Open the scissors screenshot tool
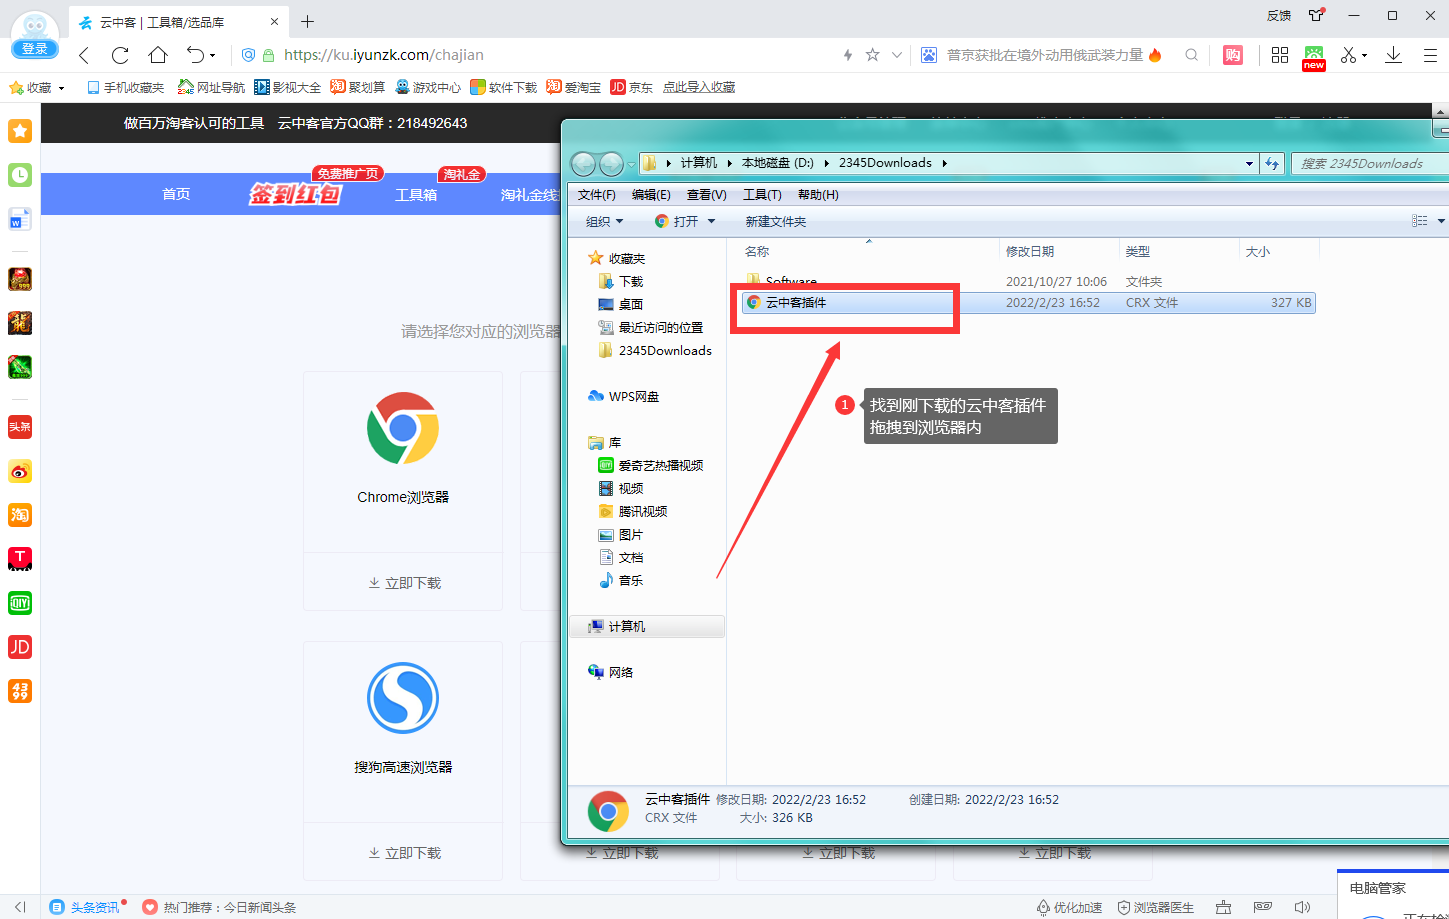 point(1348,55)
